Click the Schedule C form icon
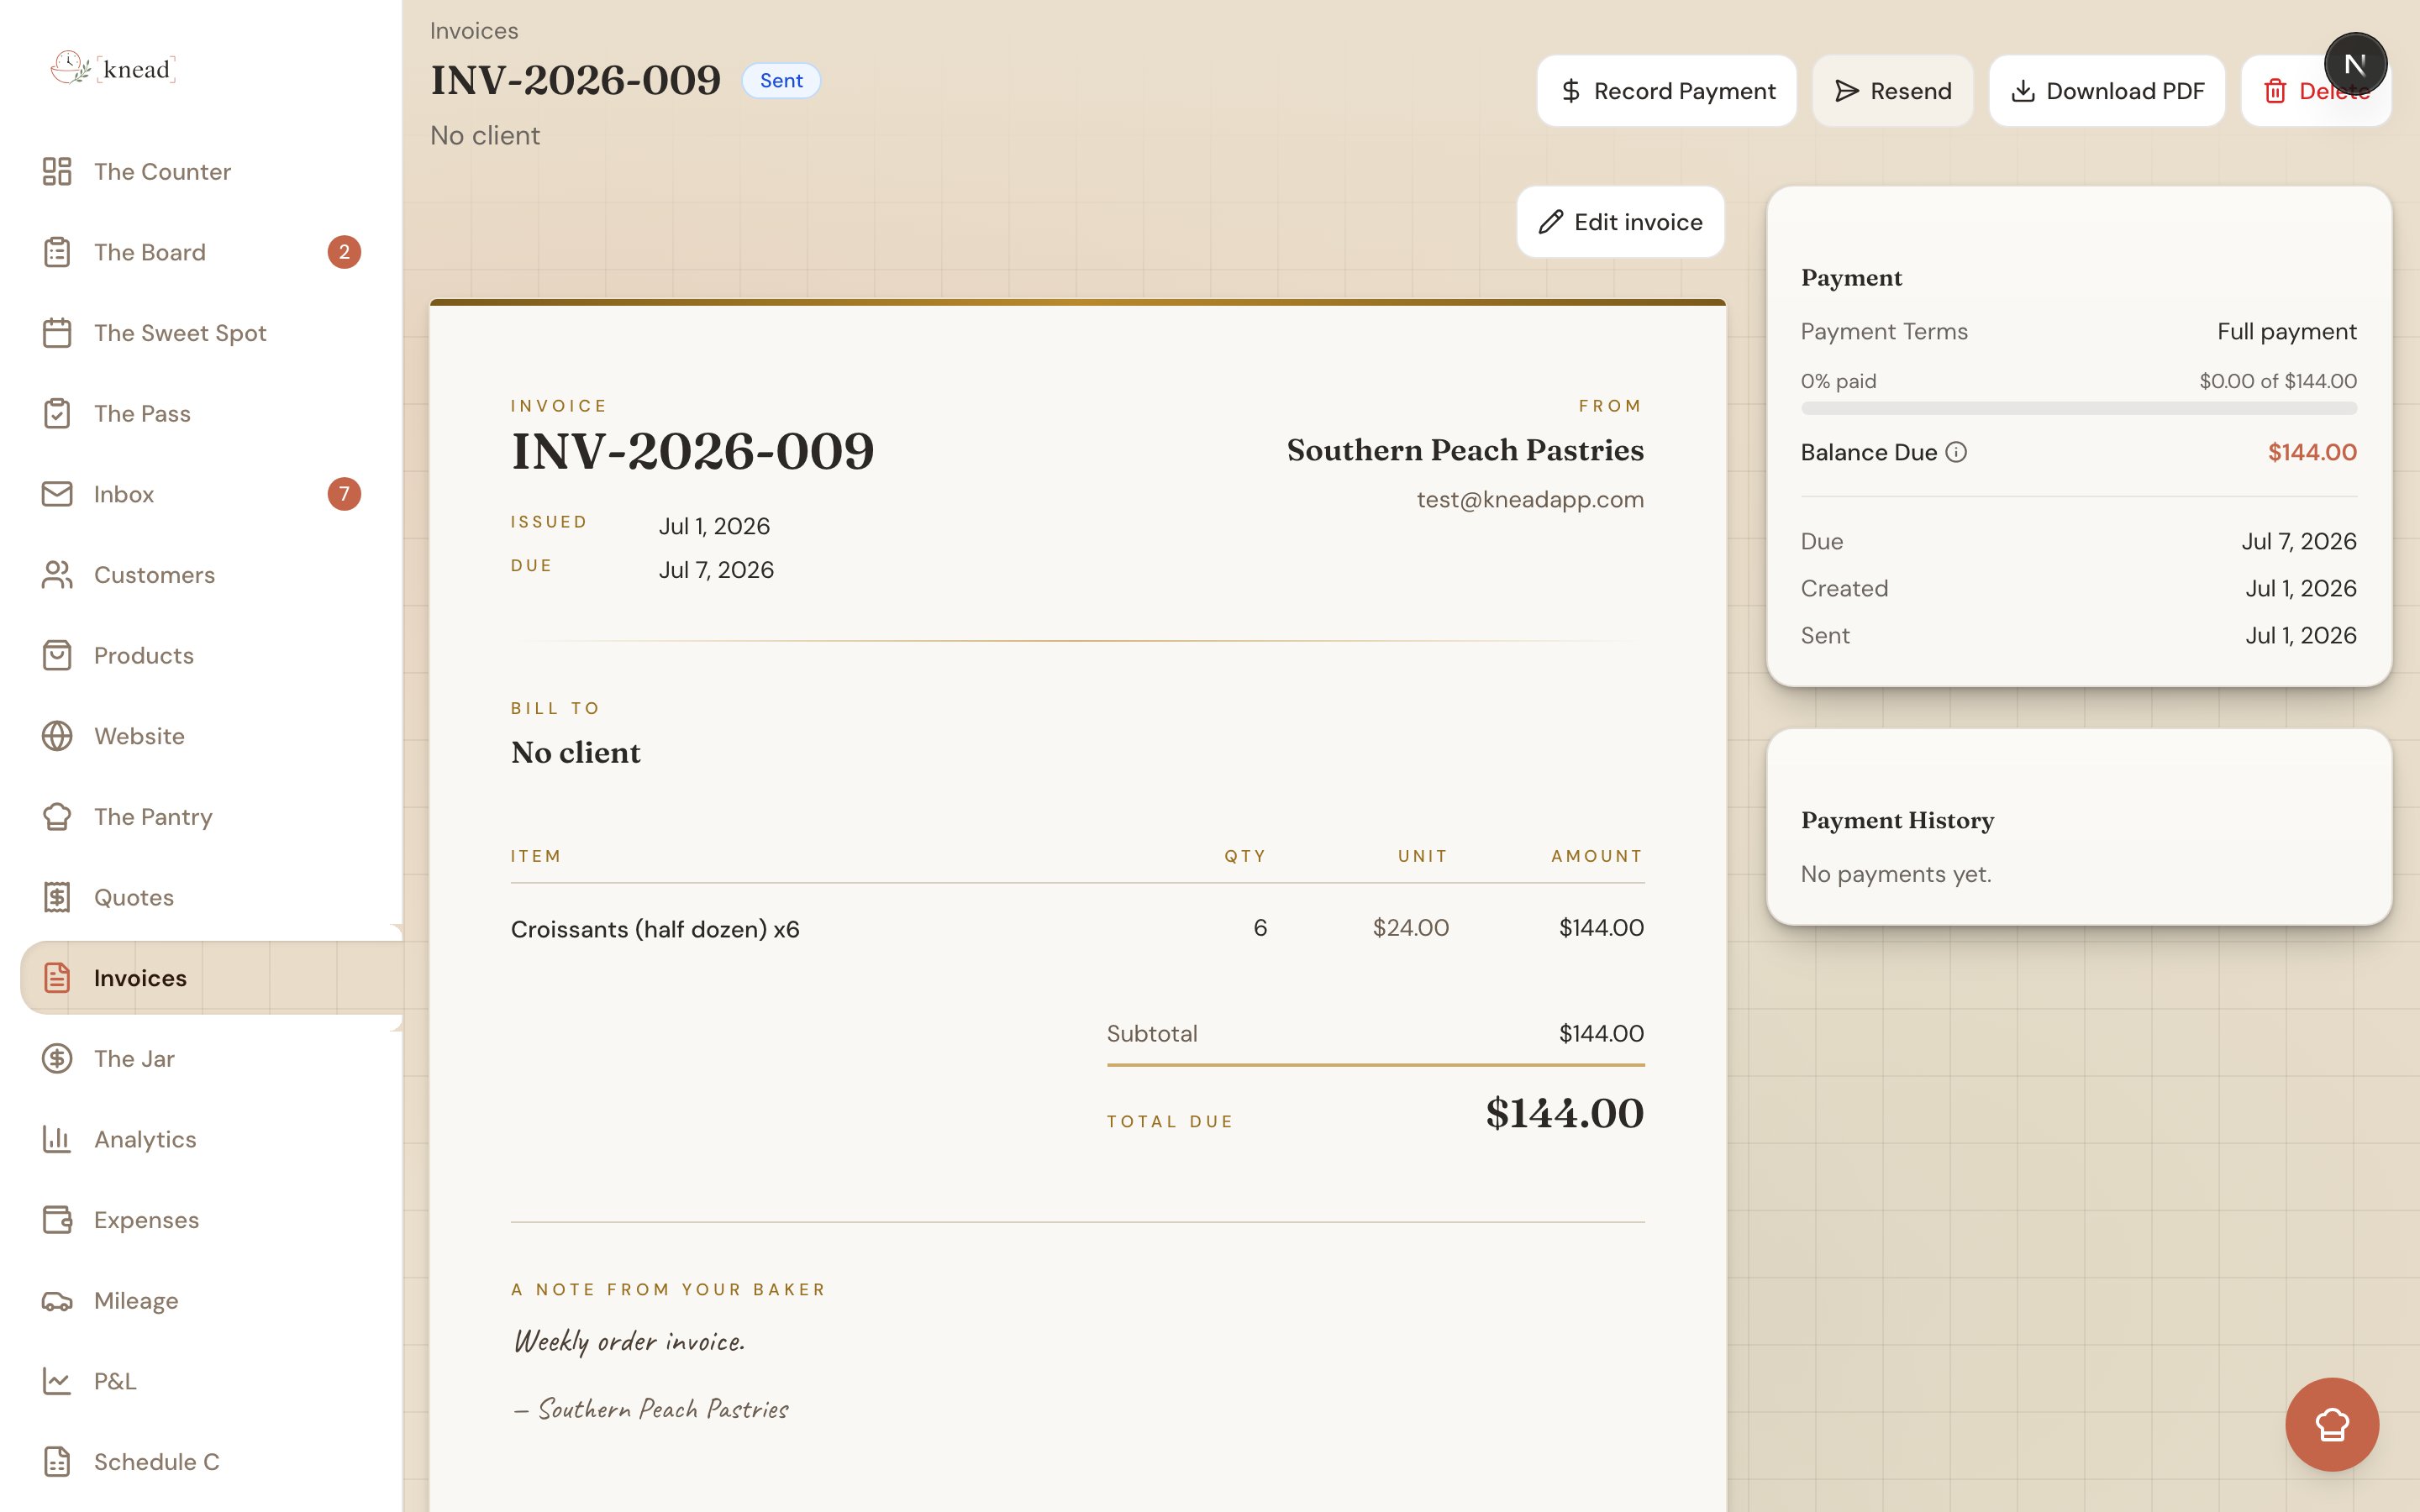This screenshot has width=2420, height=1512. 57,1462
